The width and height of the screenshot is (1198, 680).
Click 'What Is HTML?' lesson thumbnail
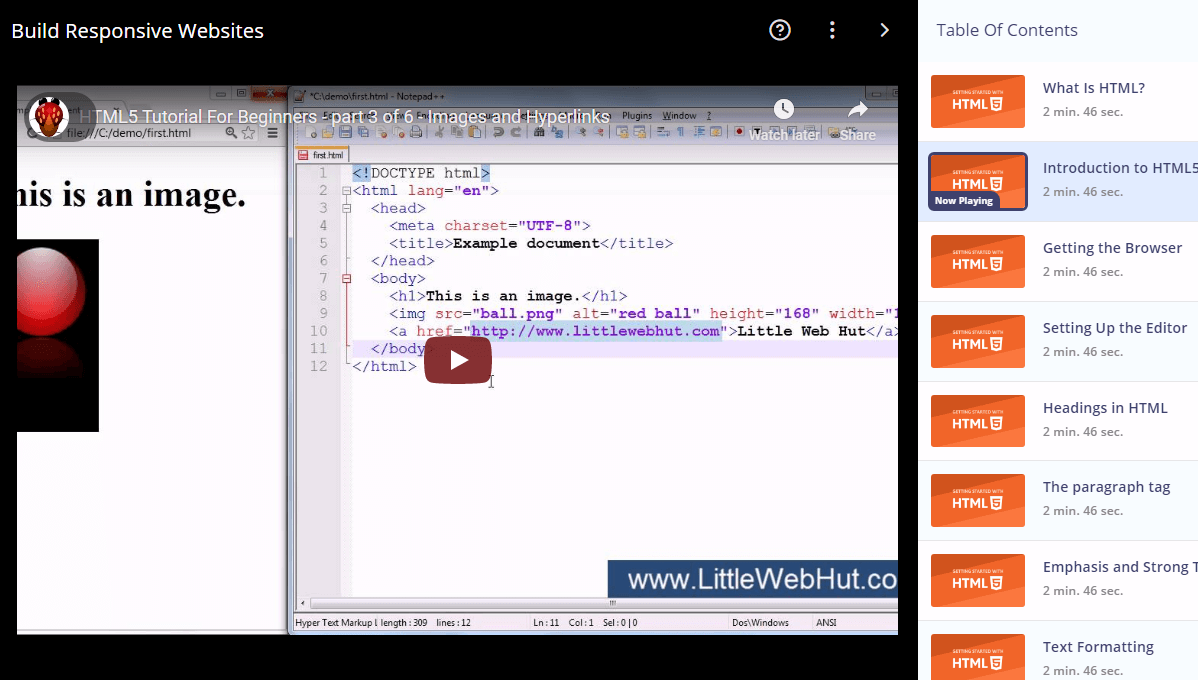977,101
